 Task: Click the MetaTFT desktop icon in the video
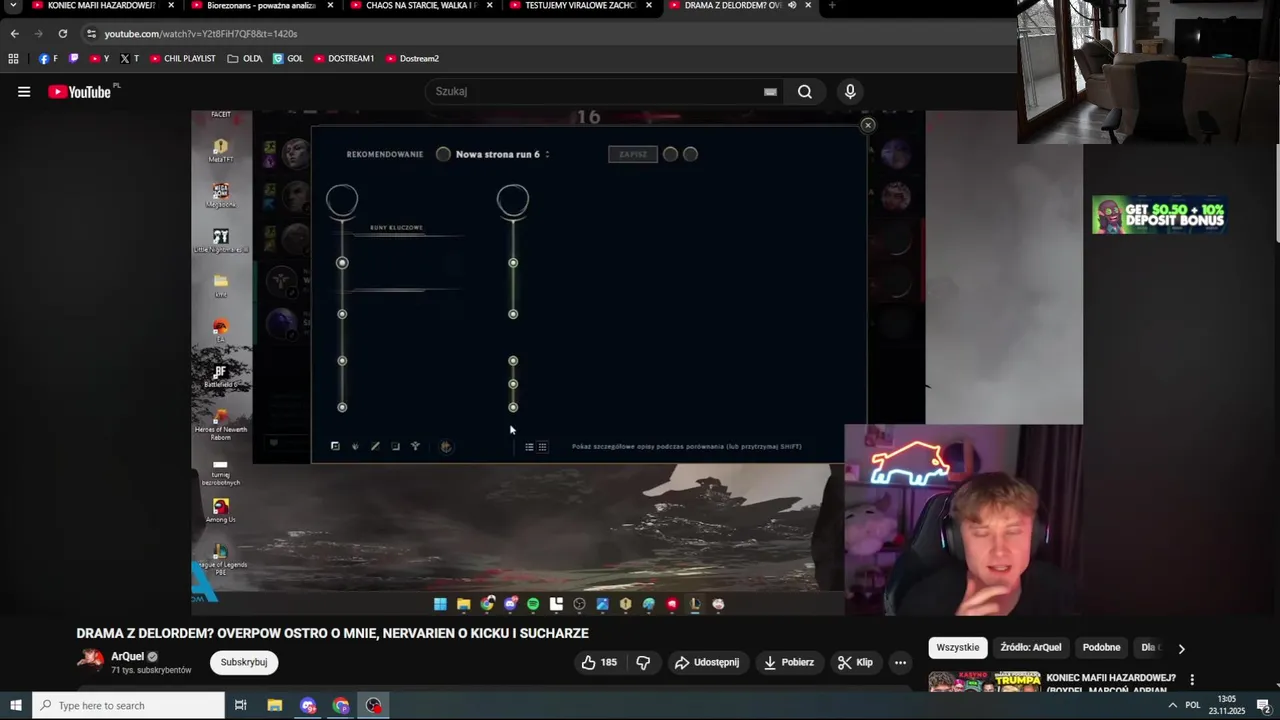tap(221, 151)
